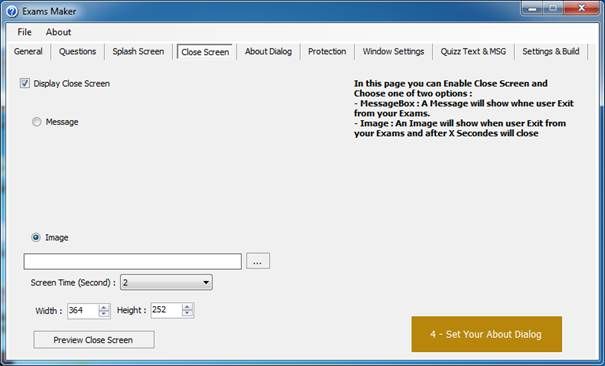Increase Width with up arrow
Screen dimensions: 605x366
(104, 307)
